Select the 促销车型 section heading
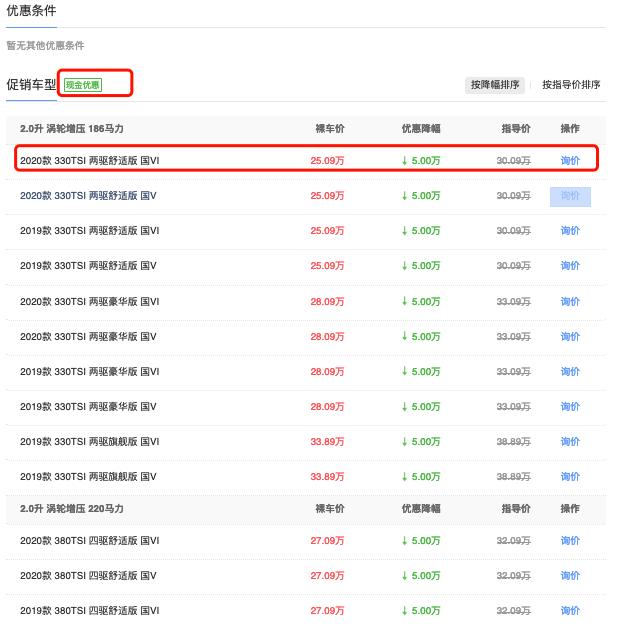The width and height of the screenshot is (620, 626). pyautogui.click(x=31, y=85)
